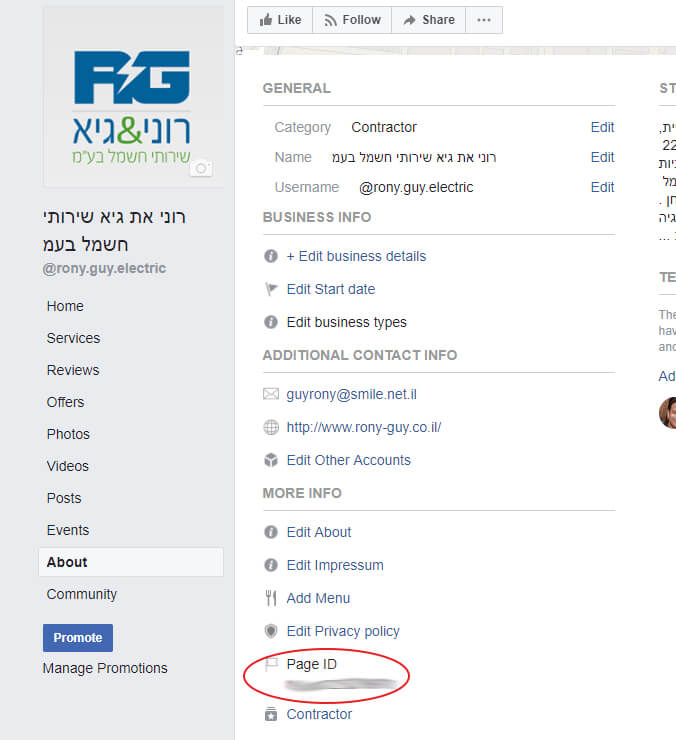Click the Hebrew page title in sidebar
The width and height of the screenshot is (676, 740).
[114, 230]
